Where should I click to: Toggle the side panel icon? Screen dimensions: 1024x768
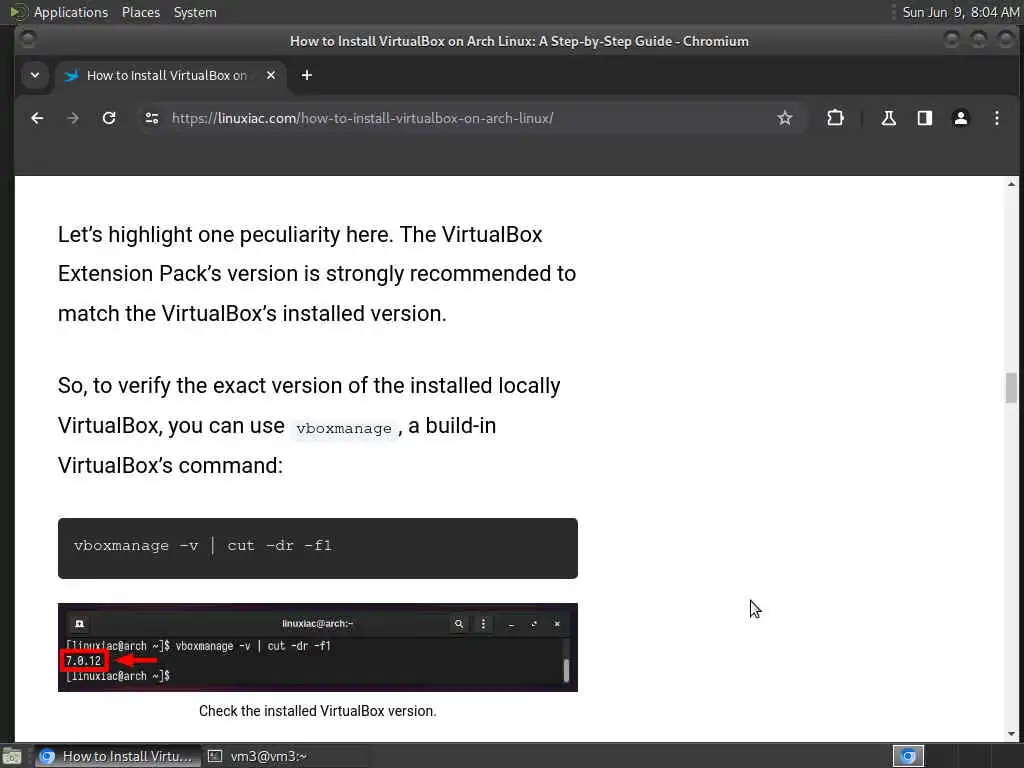click(925, 118)
